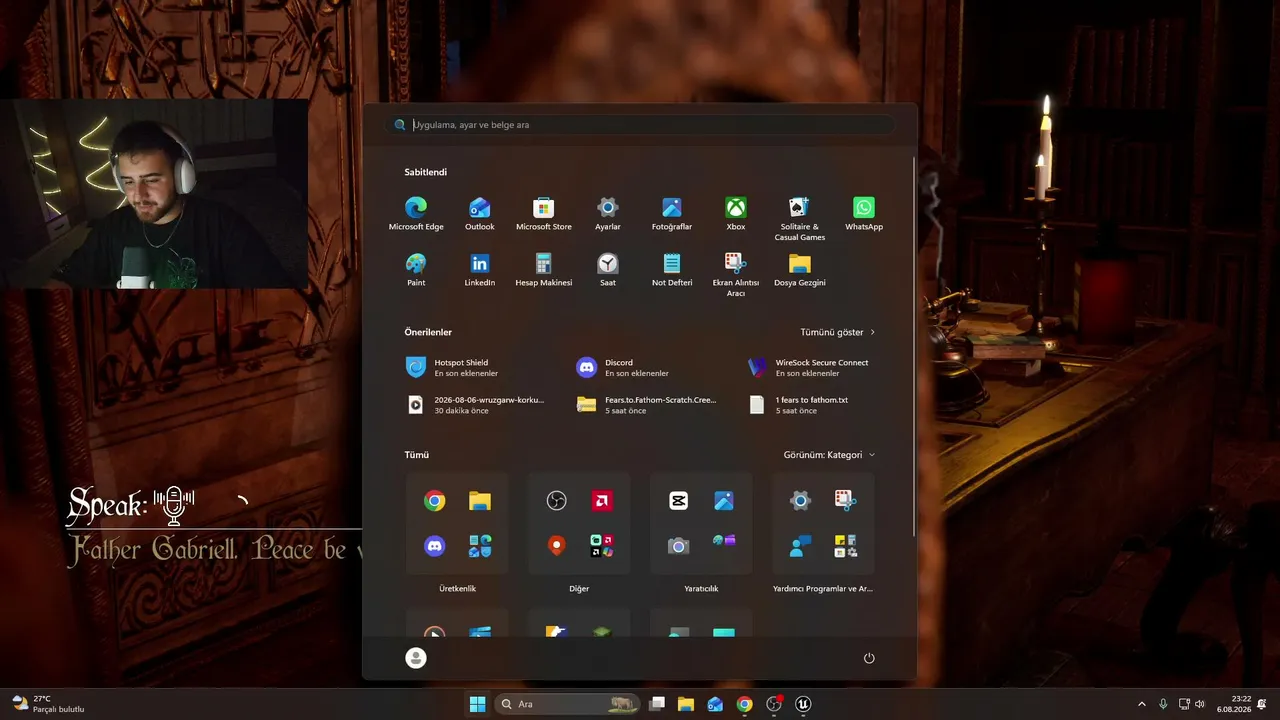Open the 2026-08-06-wruzgarw-korku file
The width and height of the screenshot is (1280, 720).
(475, 405)
